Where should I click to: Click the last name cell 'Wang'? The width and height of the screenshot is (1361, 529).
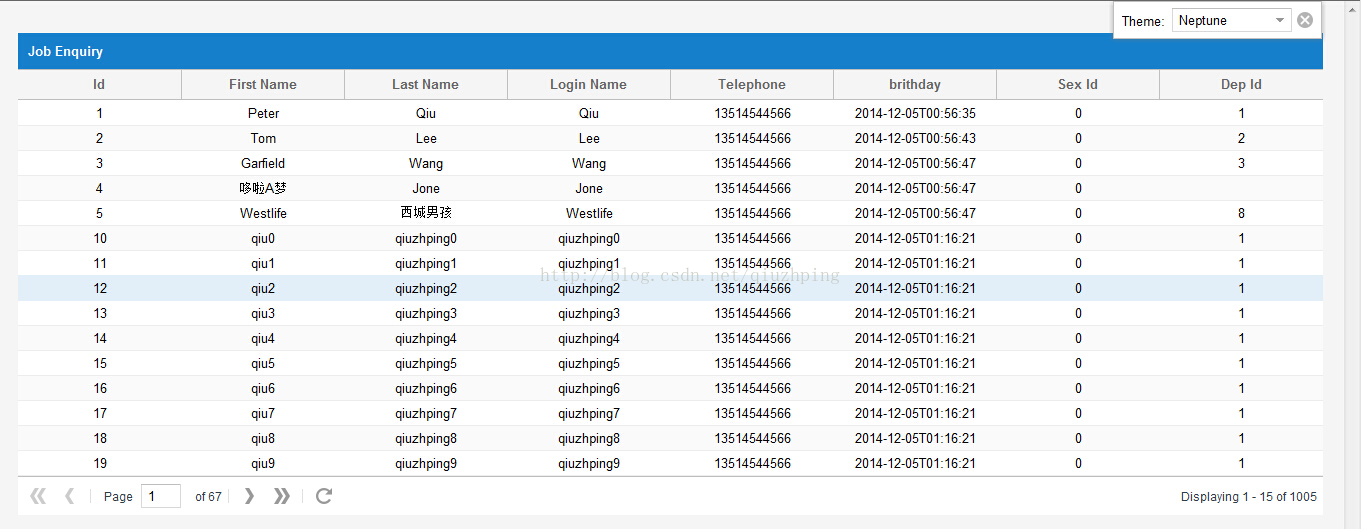426,163
